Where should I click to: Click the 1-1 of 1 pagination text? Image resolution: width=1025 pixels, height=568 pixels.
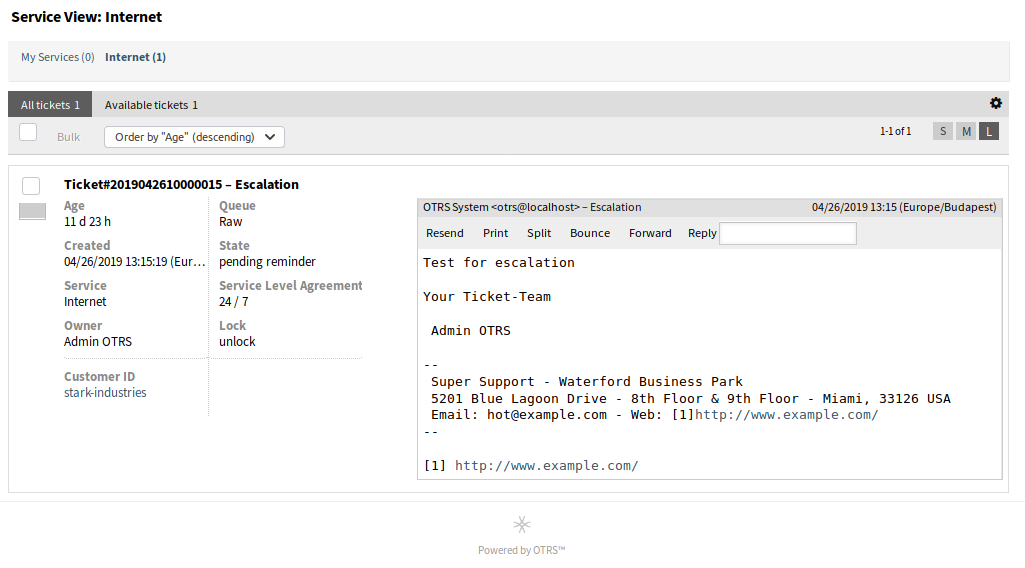coord(895,131)
